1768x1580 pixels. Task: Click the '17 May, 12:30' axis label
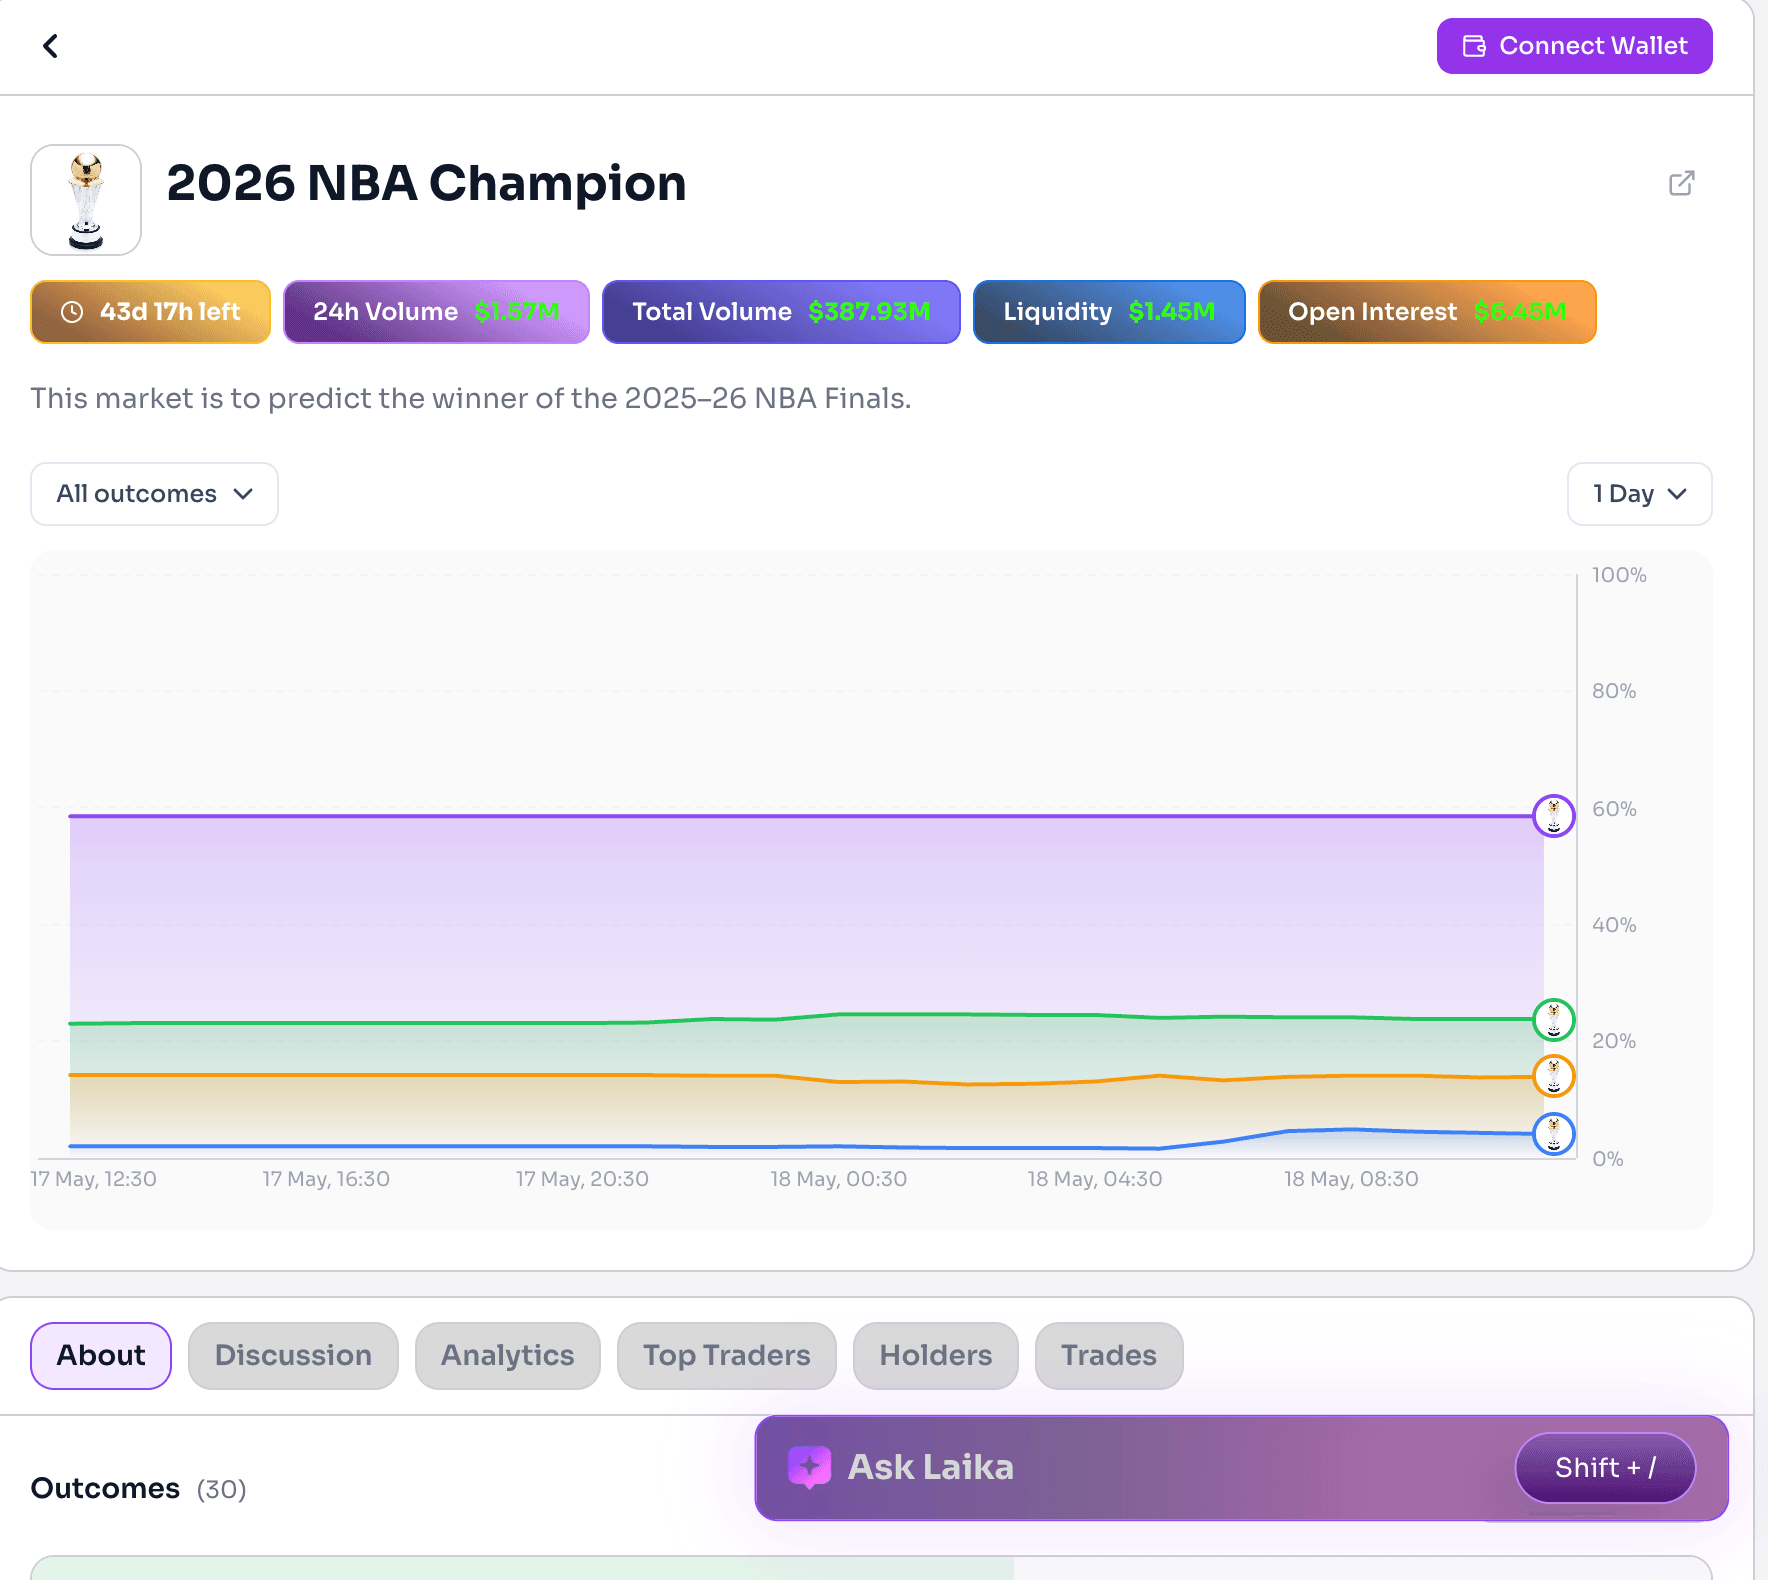[x=94, y=1179]
